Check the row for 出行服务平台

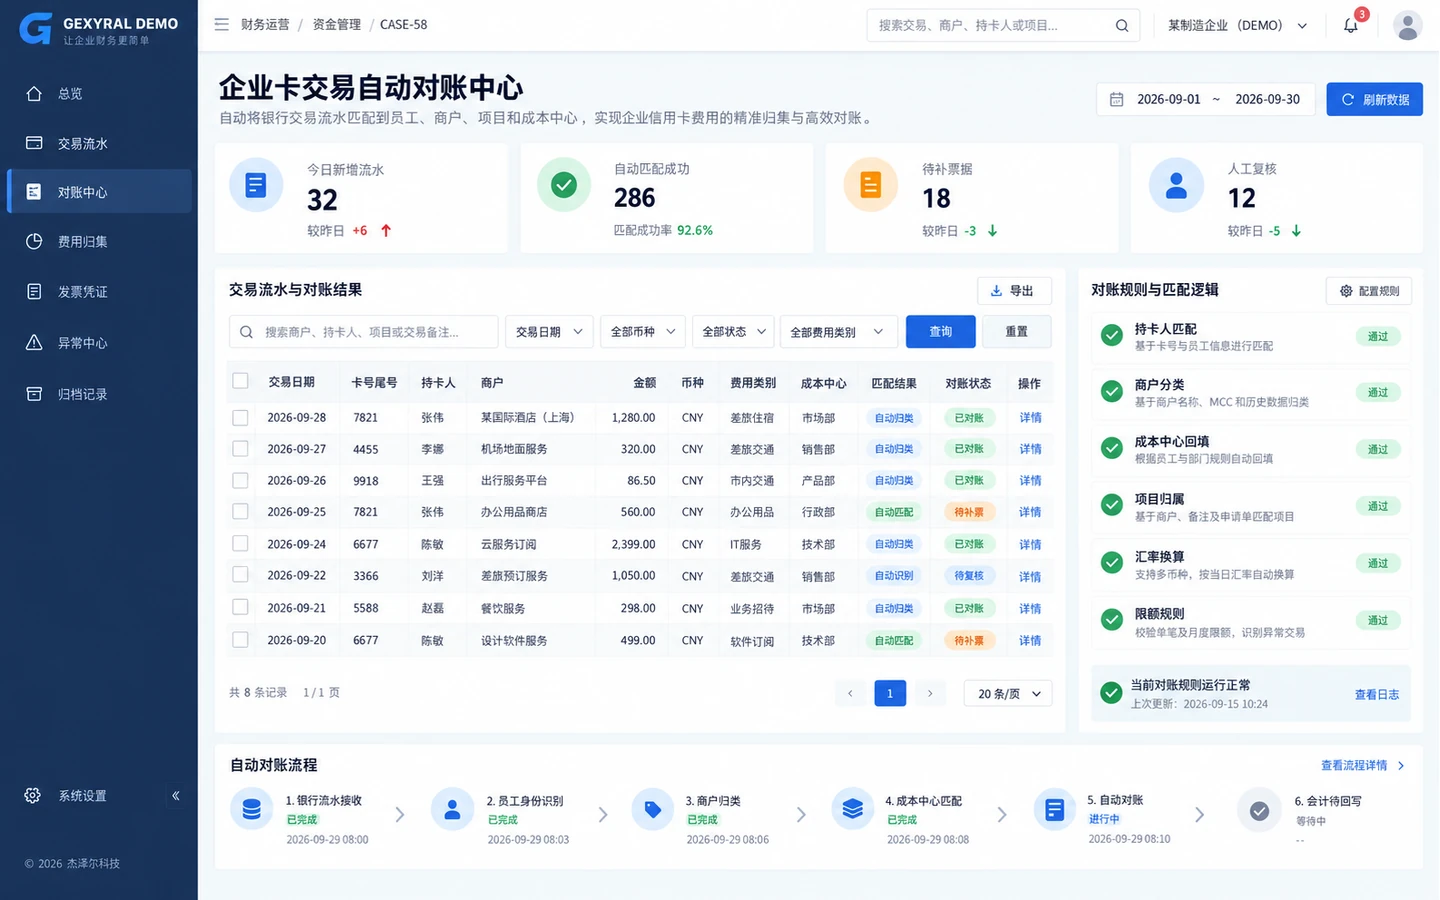[240, 481]
